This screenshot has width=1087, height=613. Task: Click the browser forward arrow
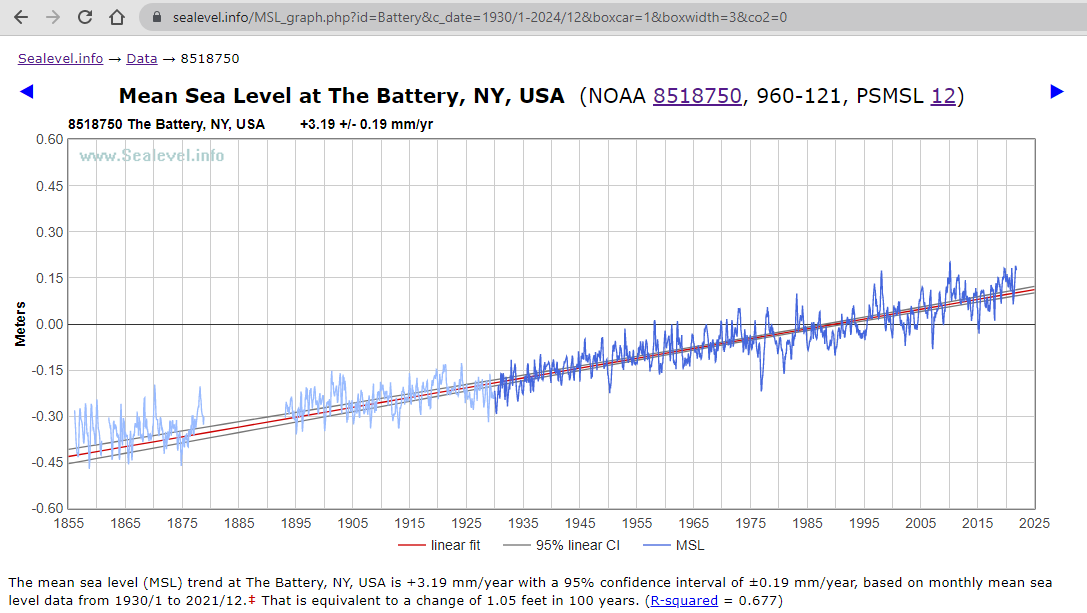[x=53, y=17]
